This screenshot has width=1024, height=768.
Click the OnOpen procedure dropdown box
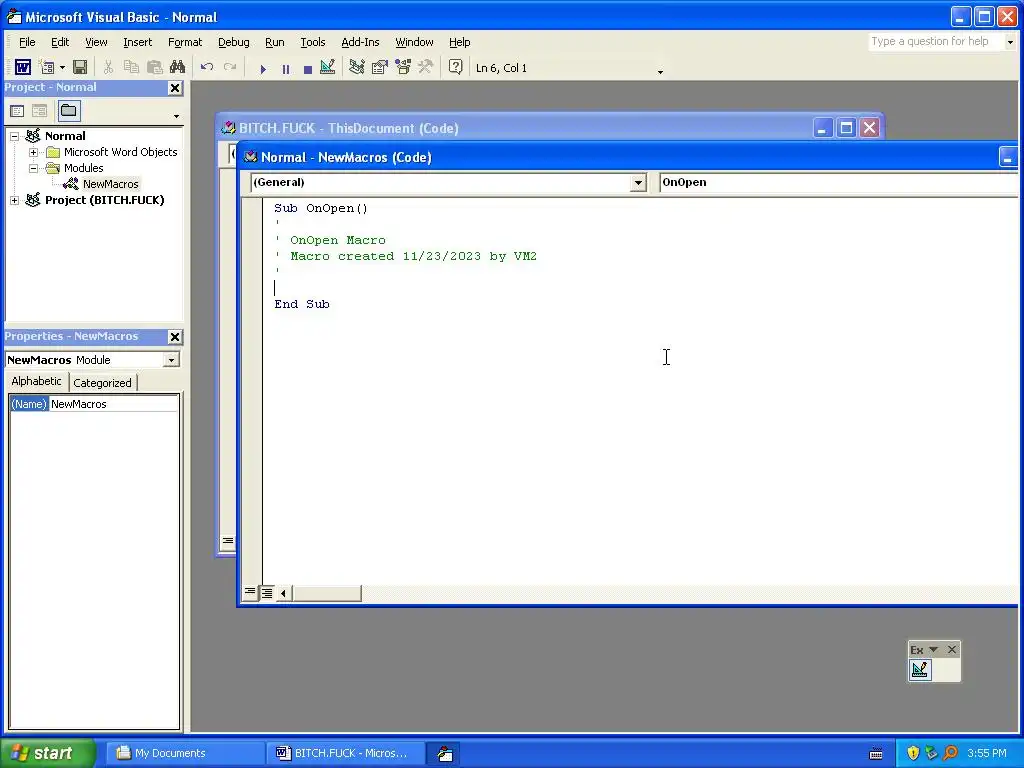tap(837, 182)
